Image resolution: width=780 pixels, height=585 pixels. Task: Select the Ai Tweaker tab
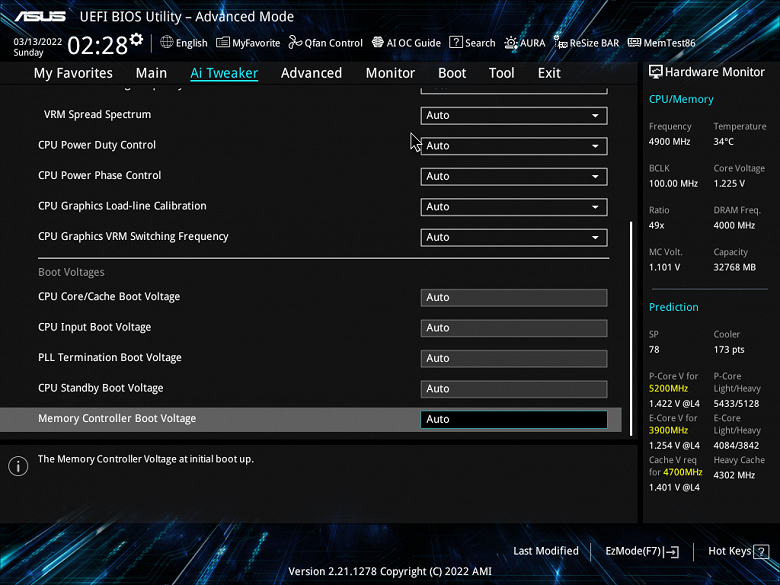click(224, 73)
